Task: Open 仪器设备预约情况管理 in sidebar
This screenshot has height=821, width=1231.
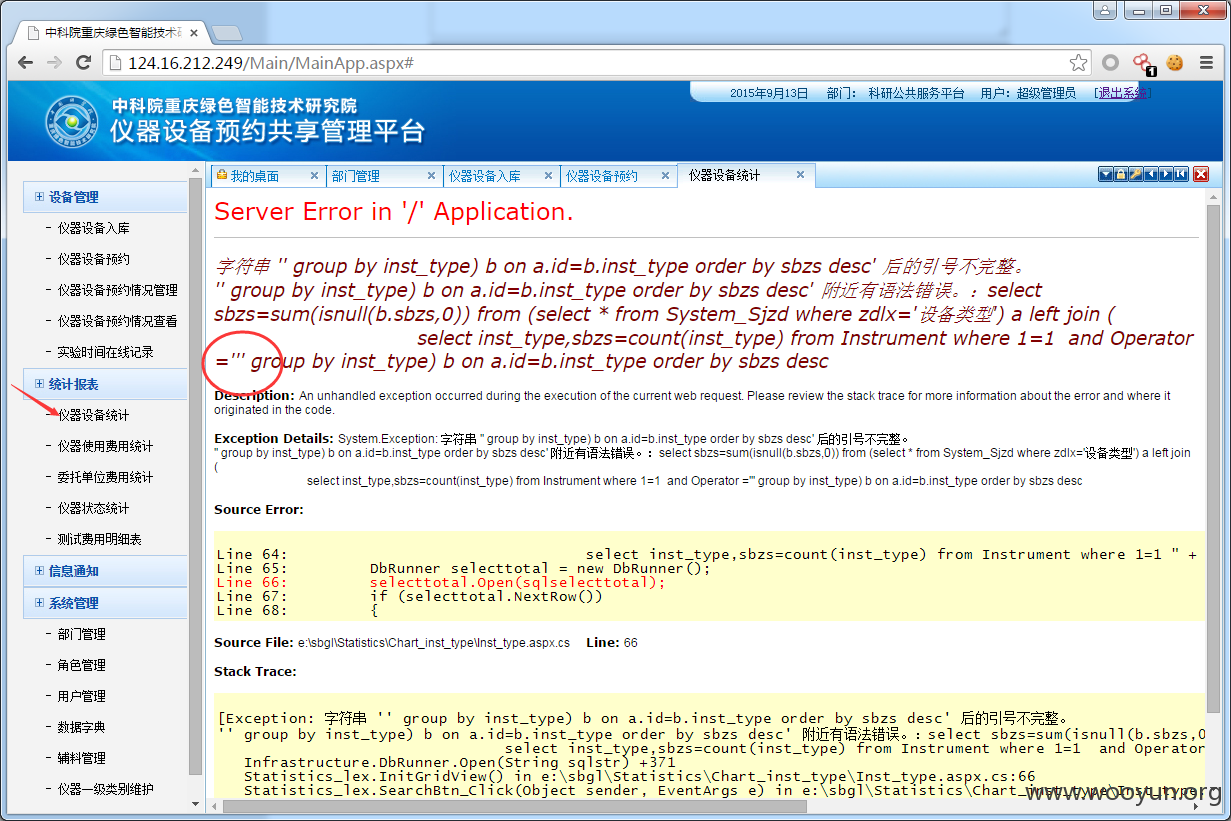Action: coord(118,291)
